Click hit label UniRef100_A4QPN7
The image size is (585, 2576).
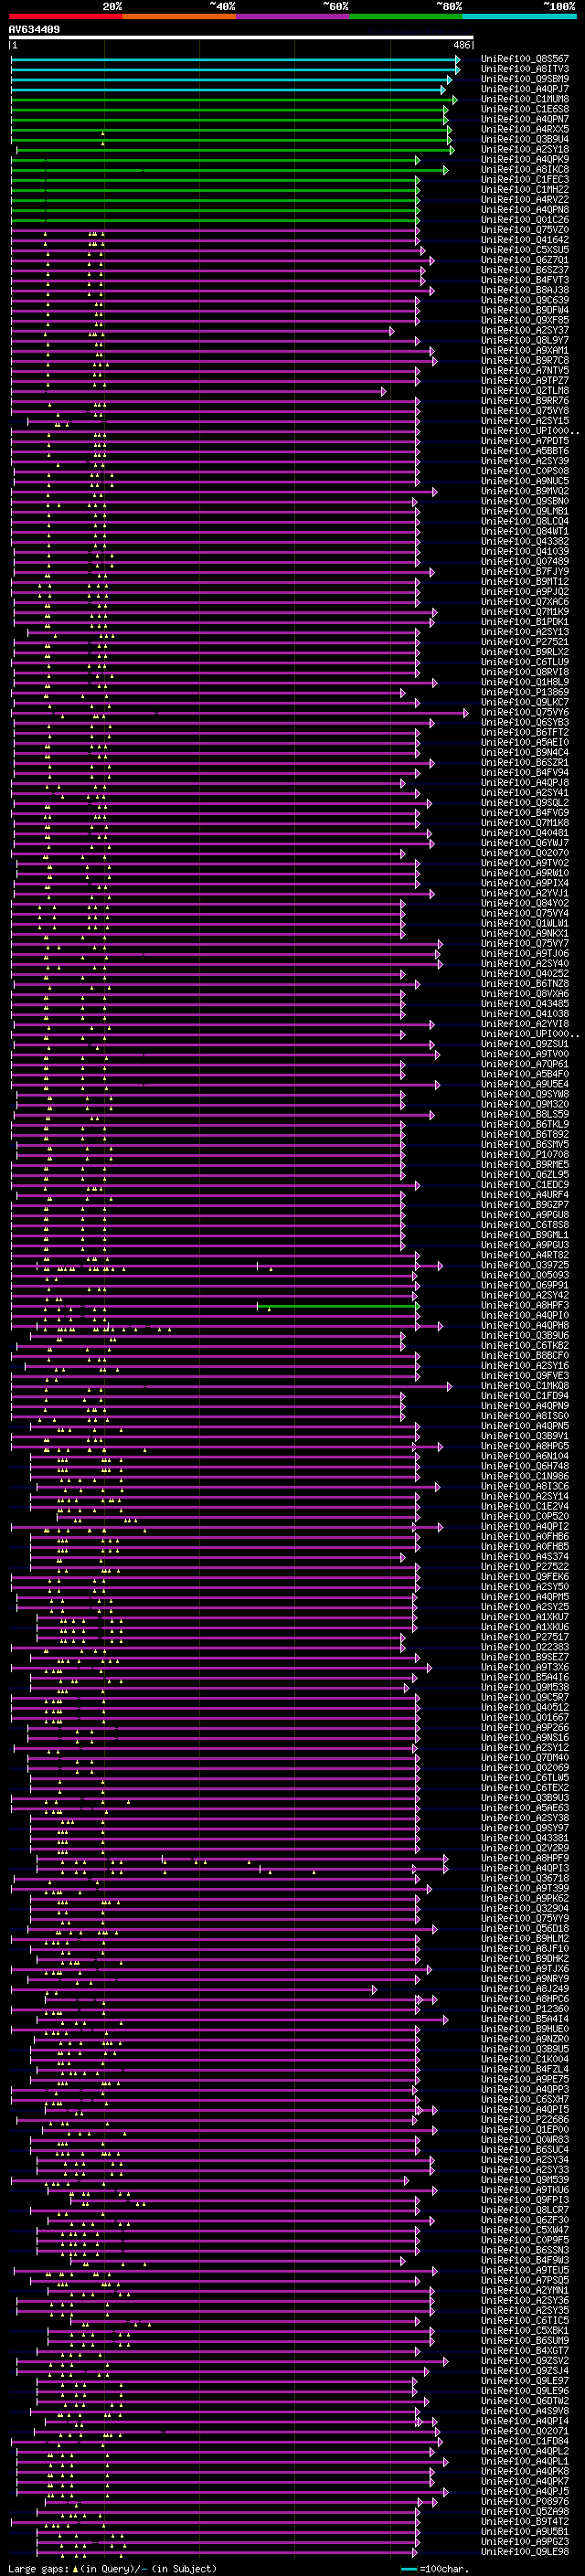click(525, 119)
